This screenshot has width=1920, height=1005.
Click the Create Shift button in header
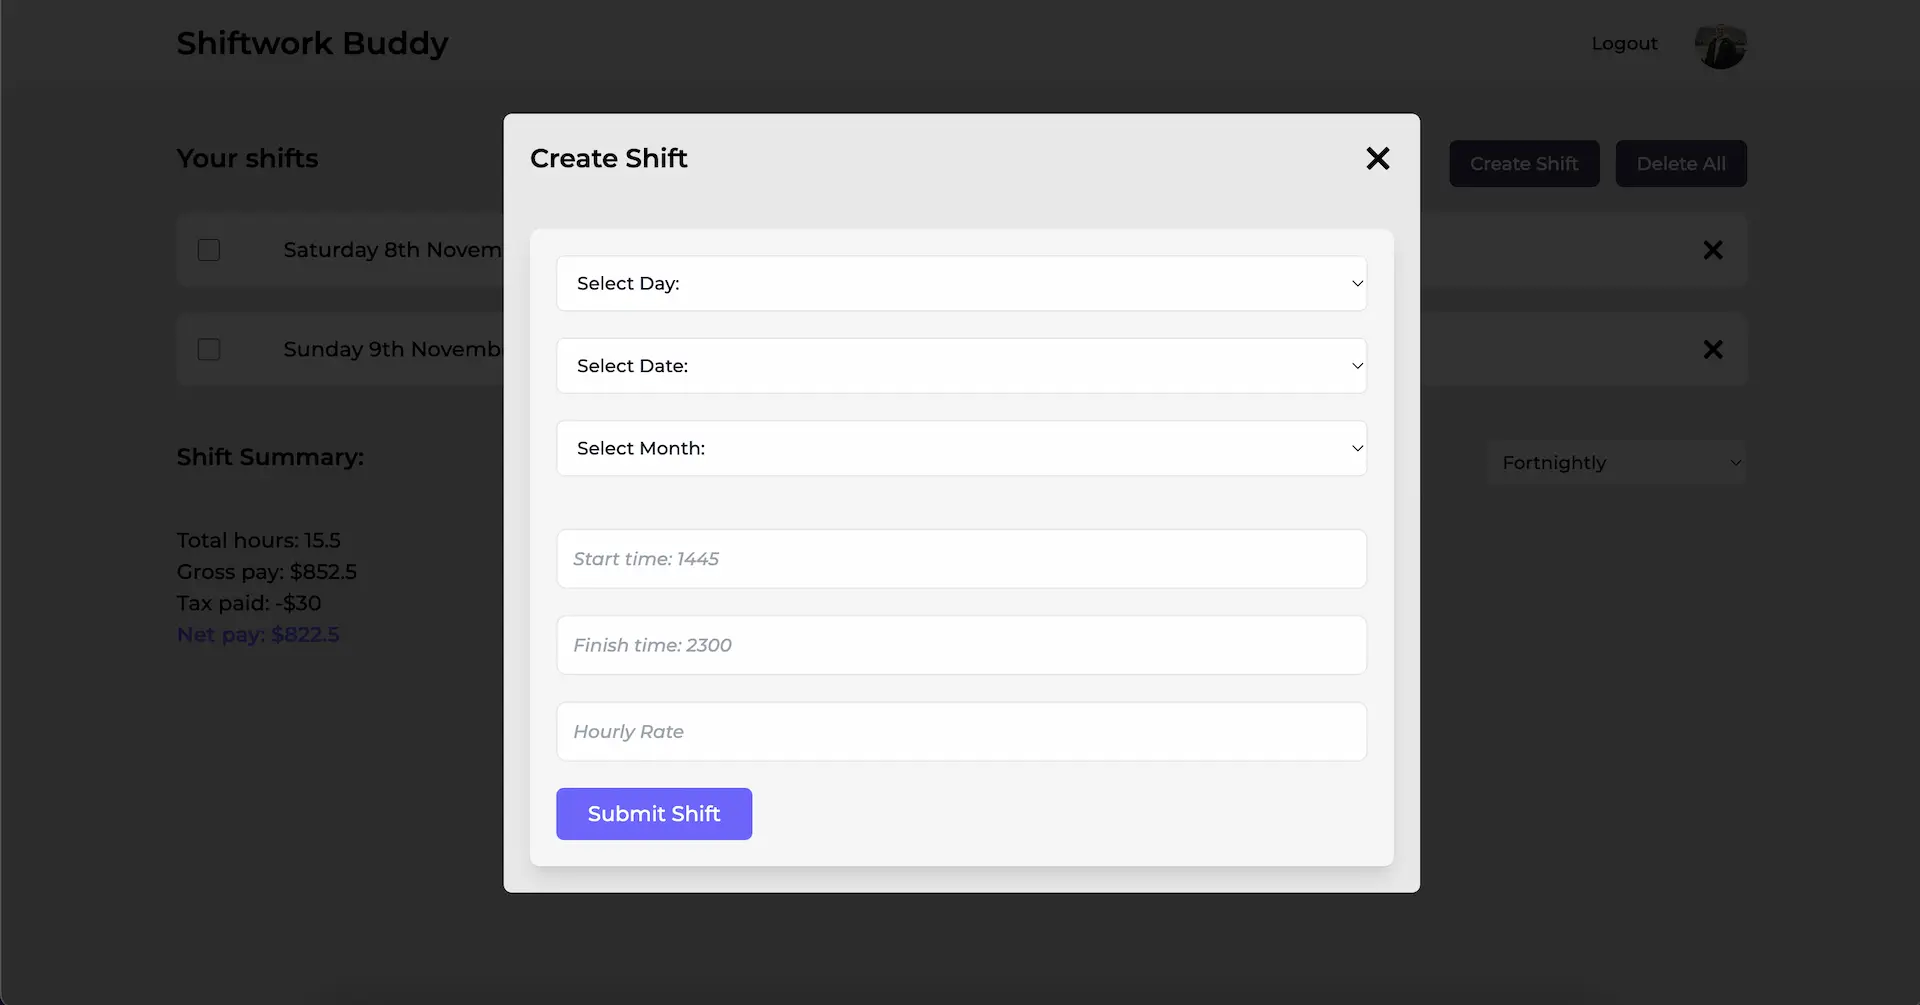pyautogui.click(x=1524, y=164)
